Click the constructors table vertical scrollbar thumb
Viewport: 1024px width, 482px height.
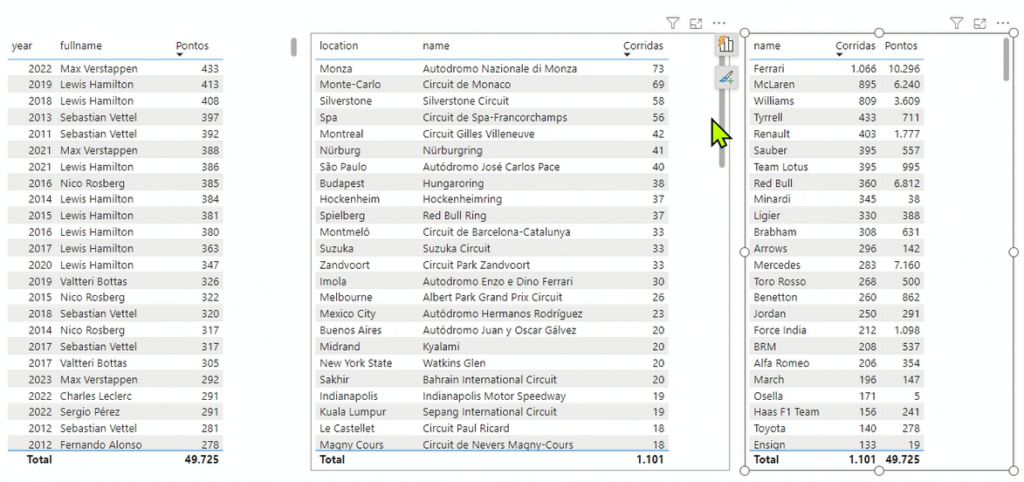(1005, 60)
